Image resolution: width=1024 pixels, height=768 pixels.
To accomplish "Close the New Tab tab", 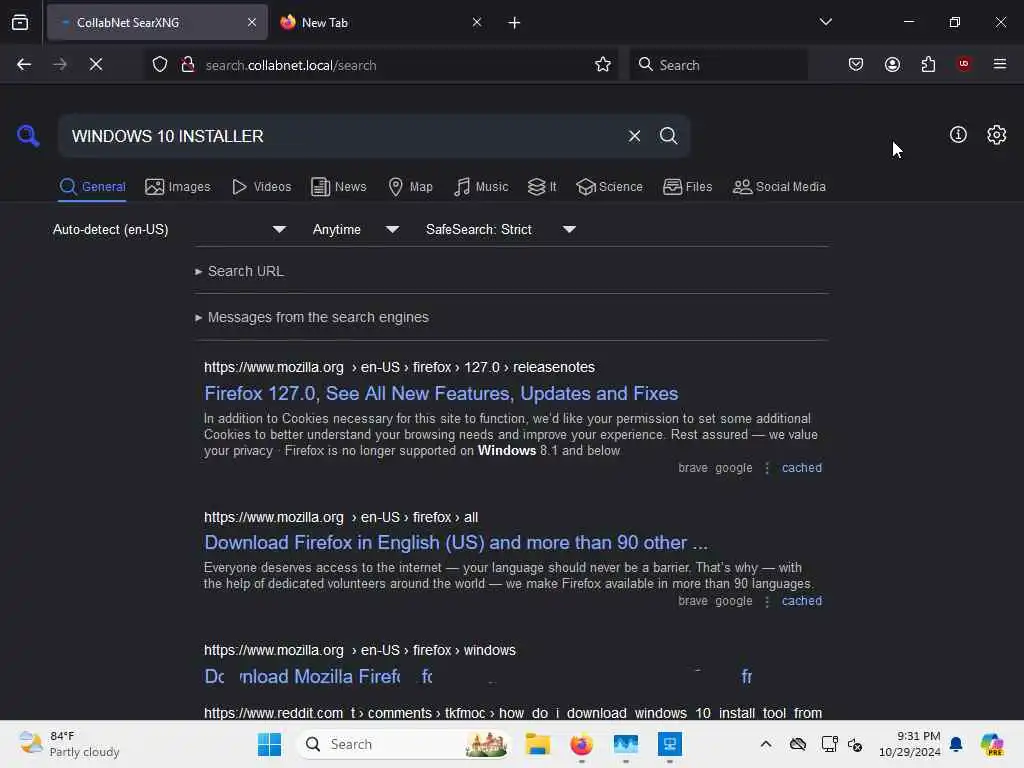I will (477, 23).
